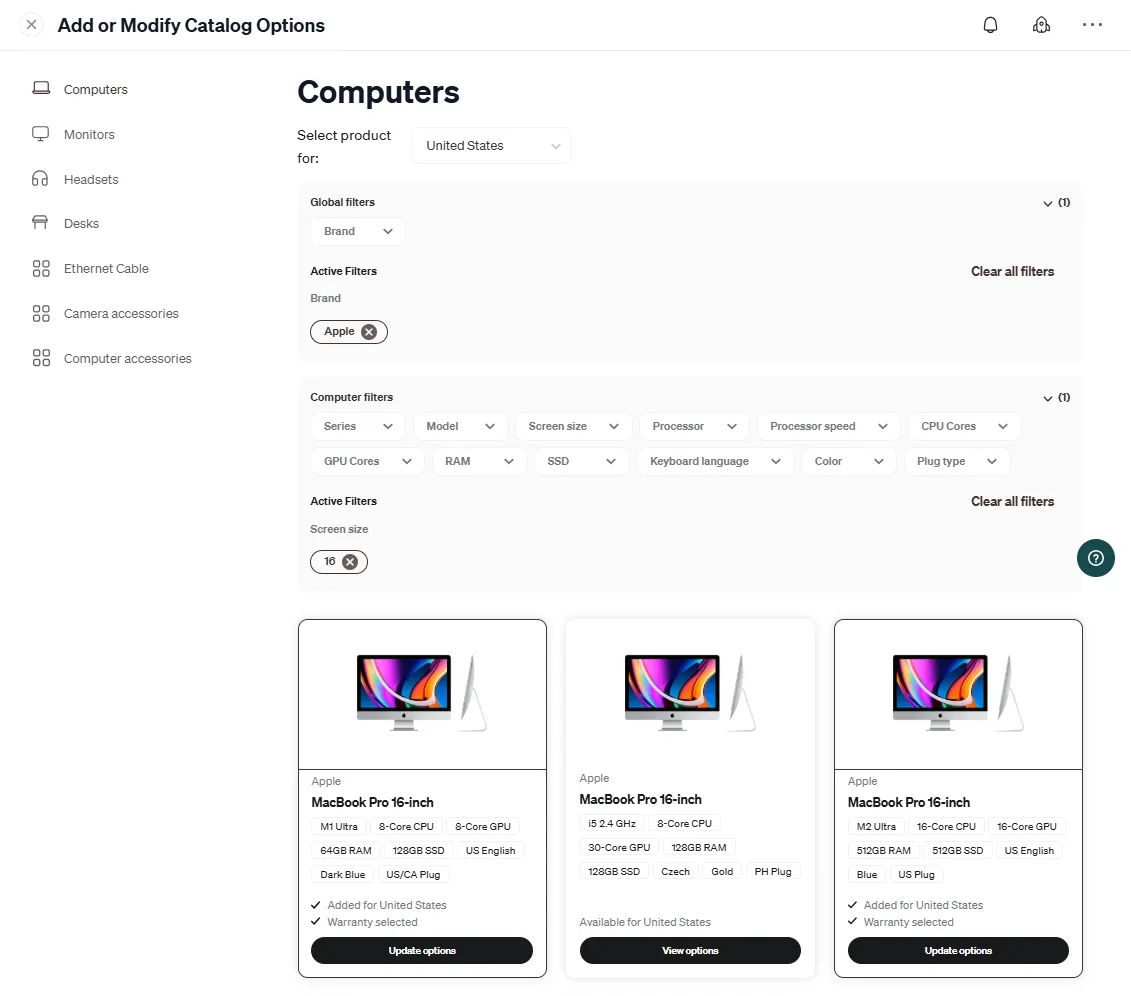Viewport: 1131px width, 996px height.
Task: Click the grid icon beside Ethernet Cable
Action: (41, 268)
